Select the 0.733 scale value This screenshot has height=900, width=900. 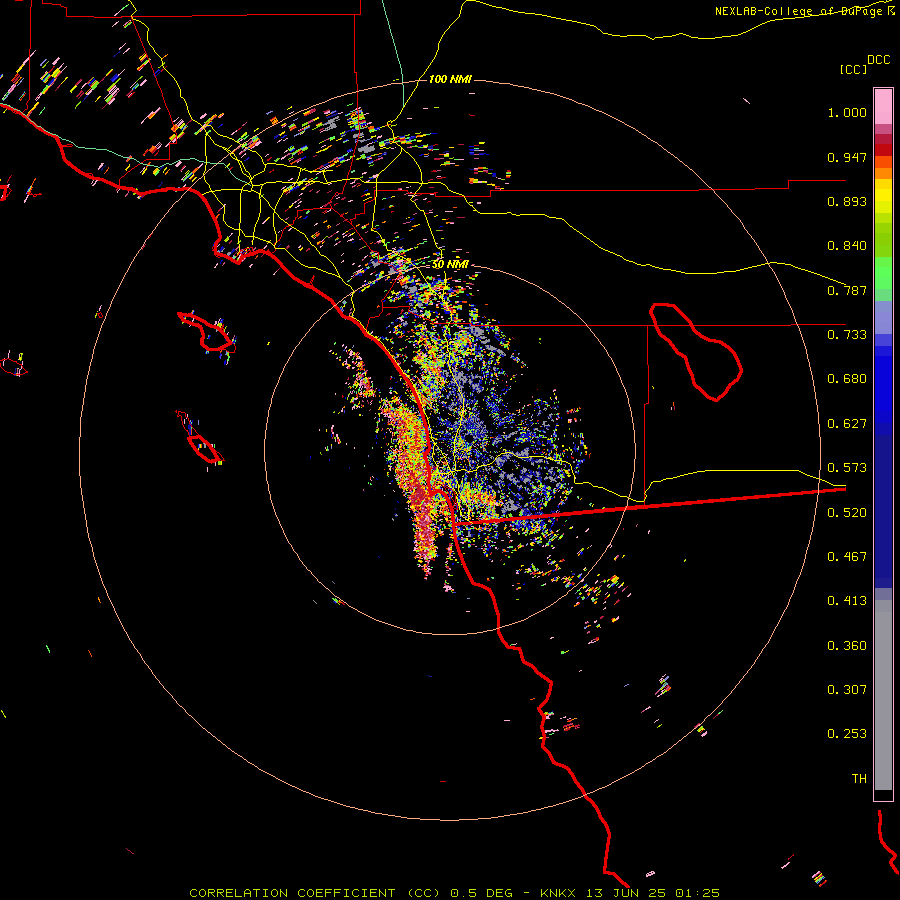[x=847, y=335]
